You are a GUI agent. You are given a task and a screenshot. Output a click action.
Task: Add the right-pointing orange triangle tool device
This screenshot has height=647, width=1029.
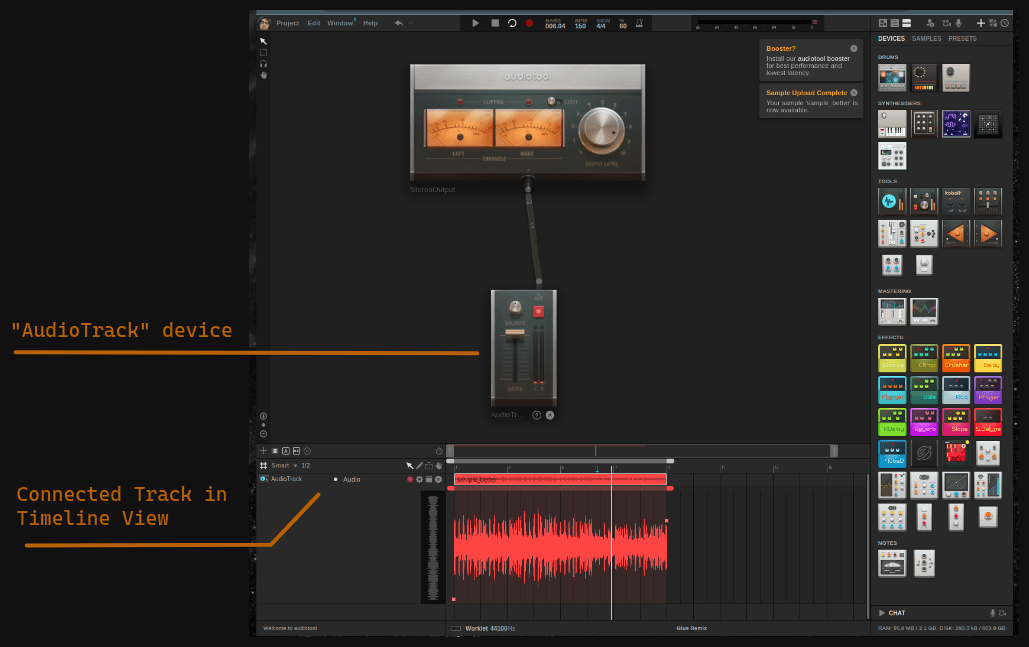(988, 233)
